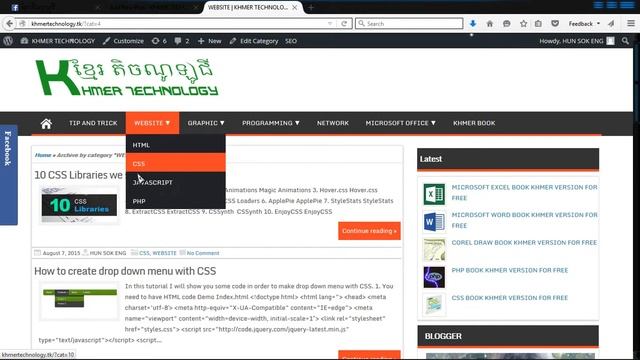Click the Excel icon in Latest widget
The width and height of the screenshot is (640, 360).
[x=434, y=194]
